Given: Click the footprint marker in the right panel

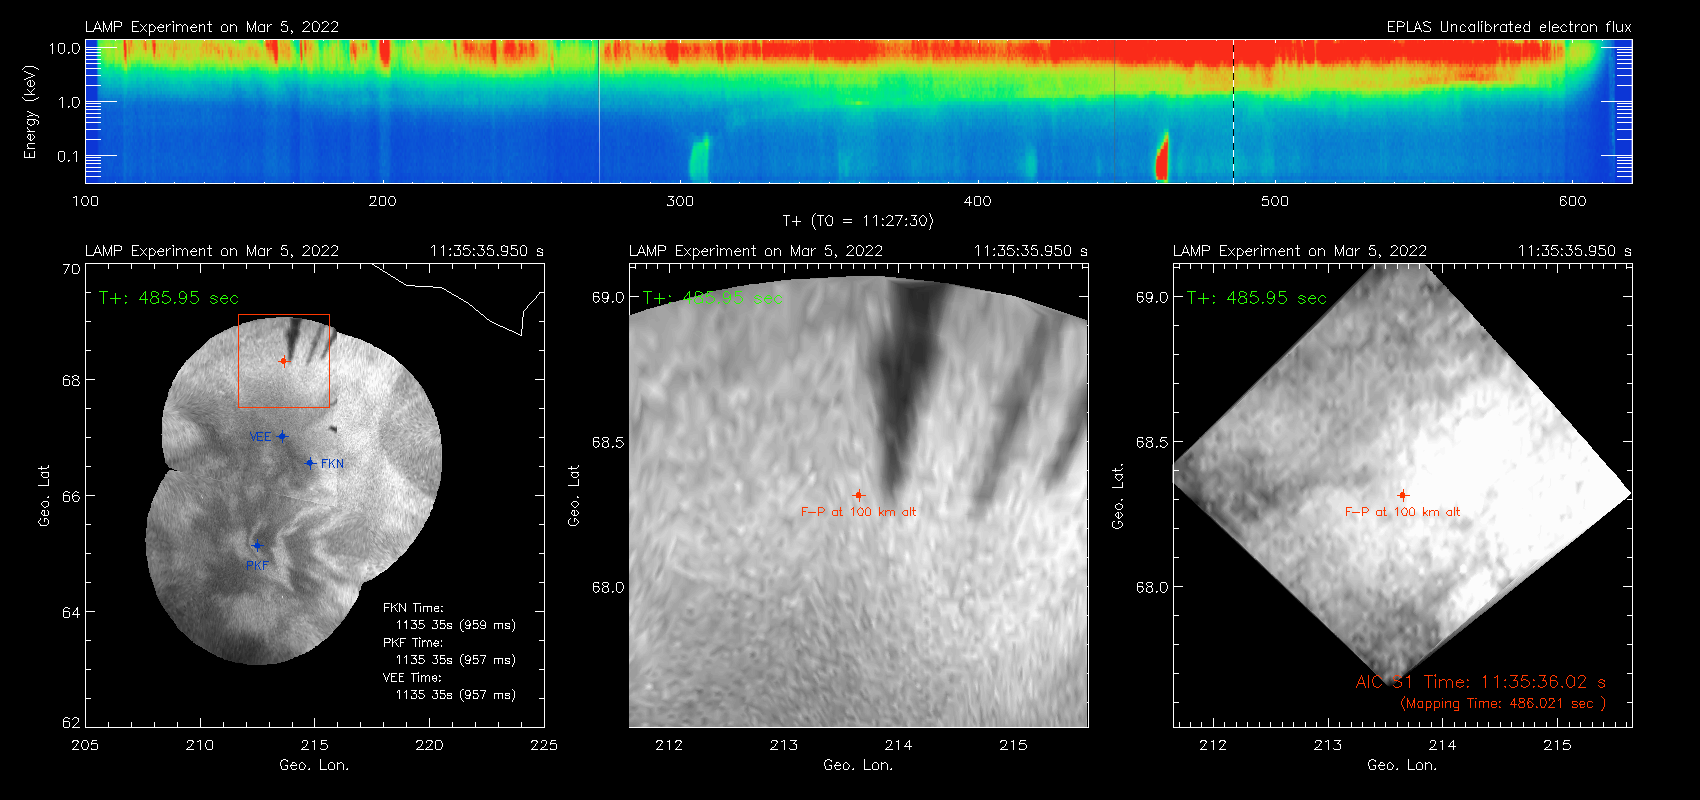Looking at the screenshot, I should pyautogui.click(x=1403, y=495).
